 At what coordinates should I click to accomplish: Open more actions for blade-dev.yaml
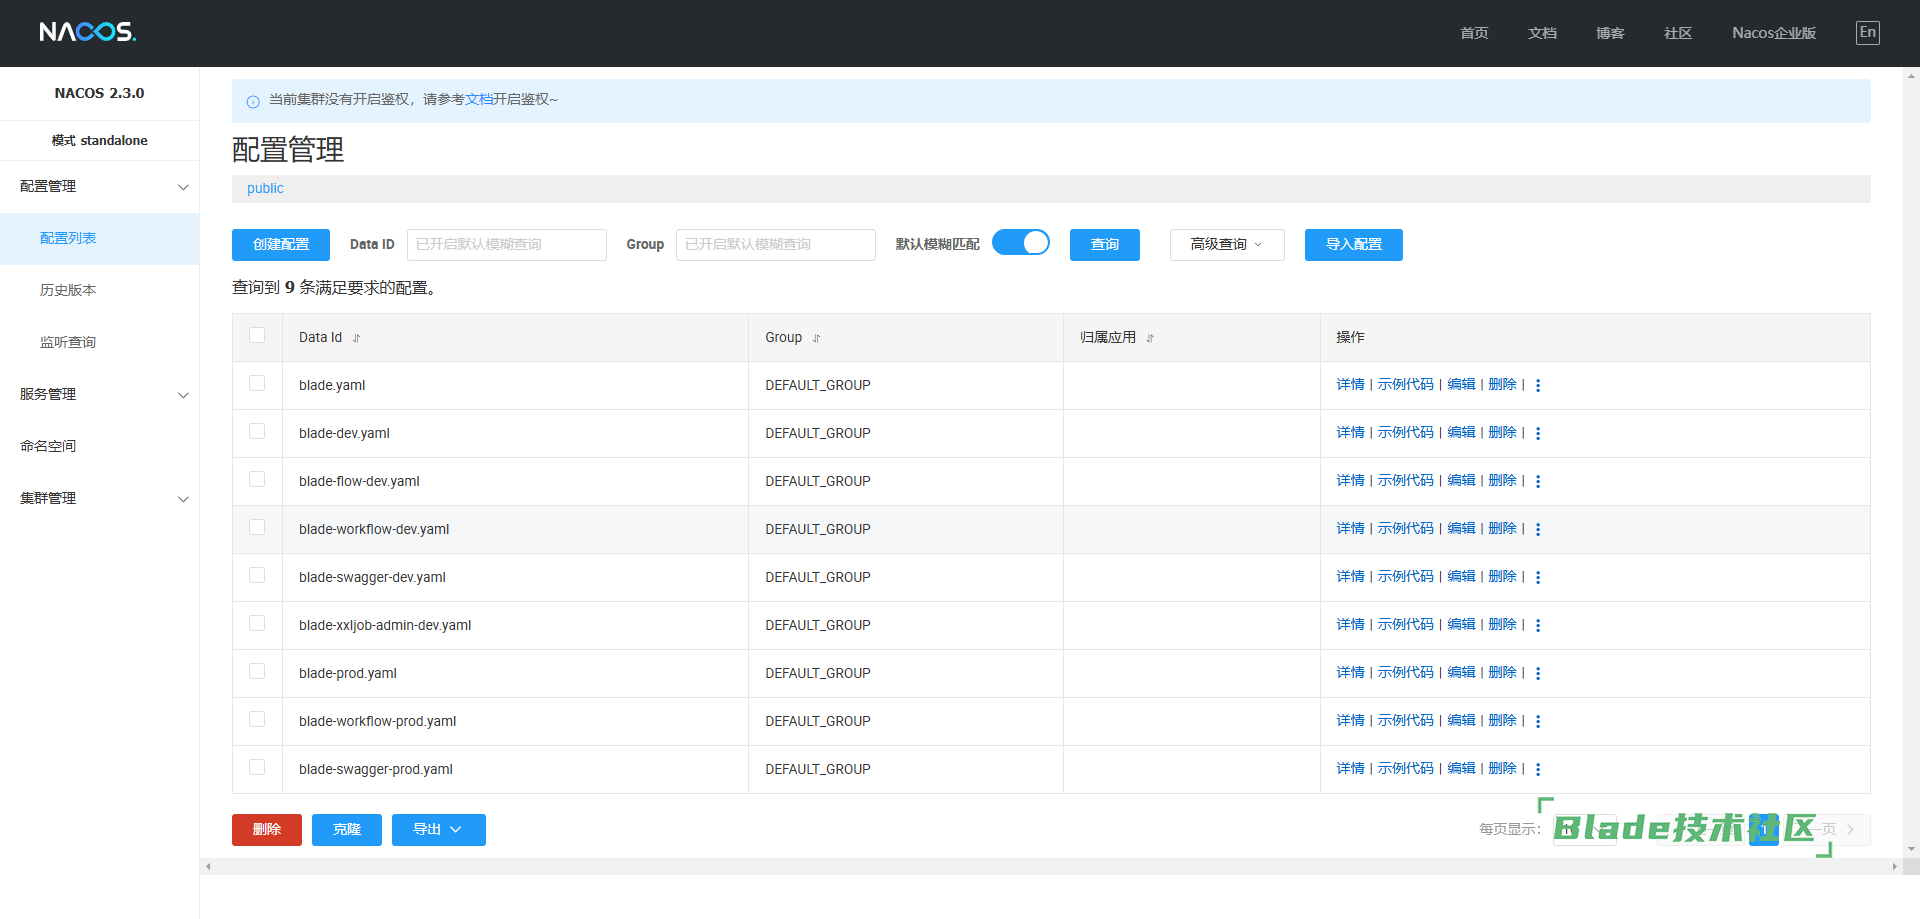point(1538,433)
